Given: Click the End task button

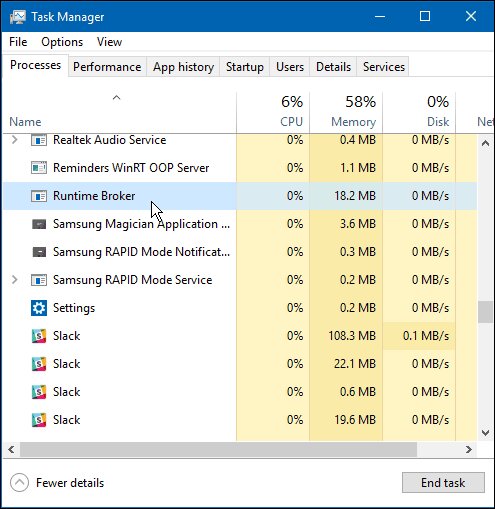Looking at the screenshot, I should point(443,482).
